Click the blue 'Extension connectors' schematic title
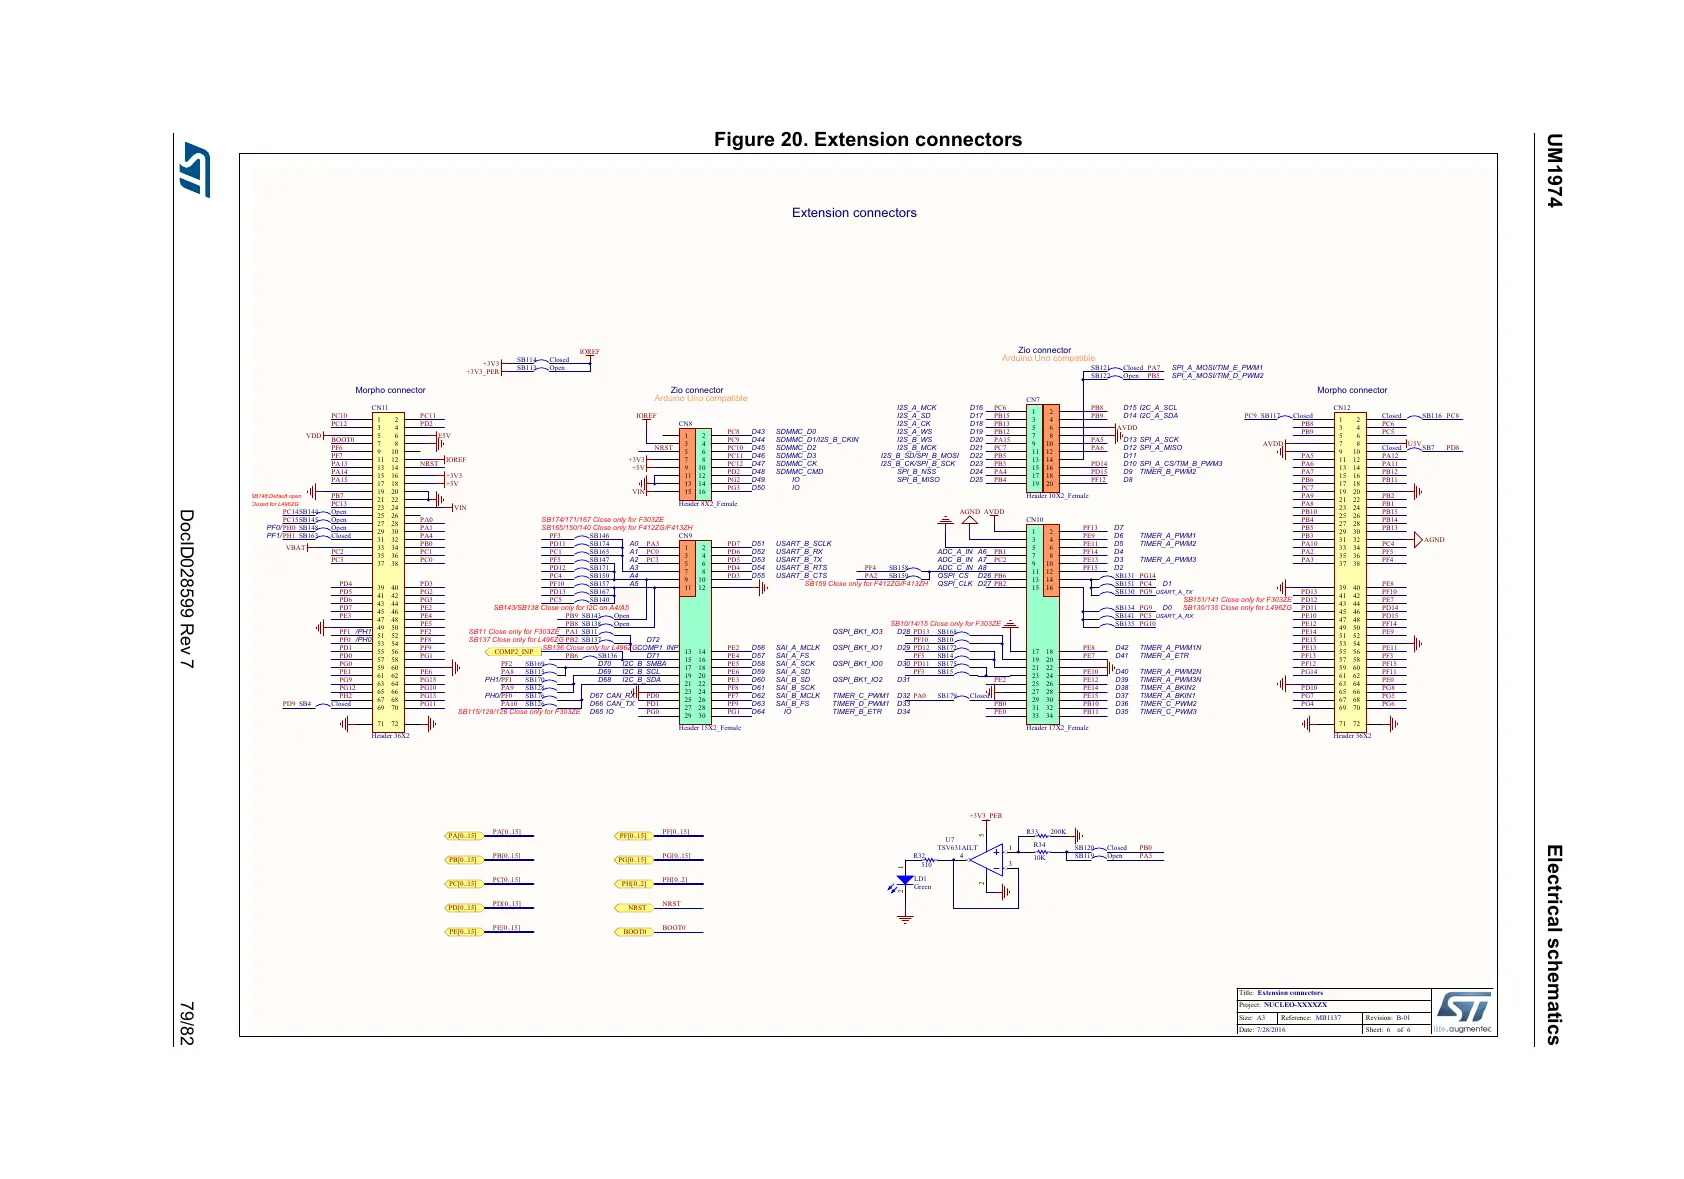This screenshot has height=1179, width=1684. [x=854, y=213]
